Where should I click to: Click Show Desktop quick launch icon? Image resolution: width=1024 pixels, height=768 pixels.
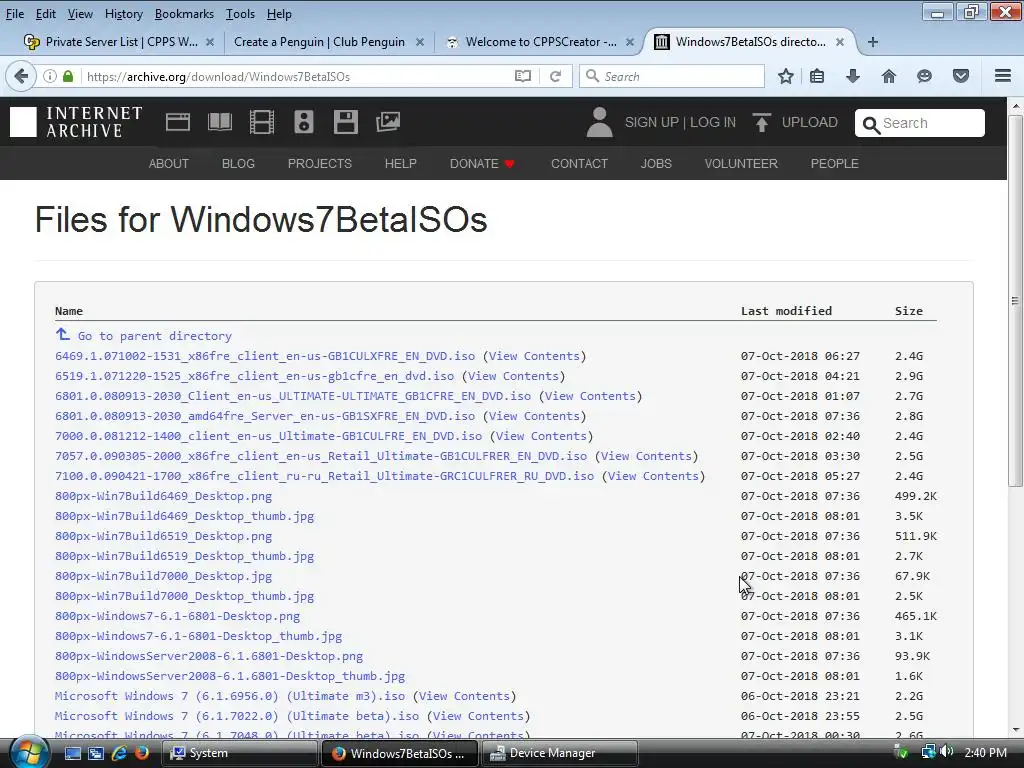tap(72, 753)
